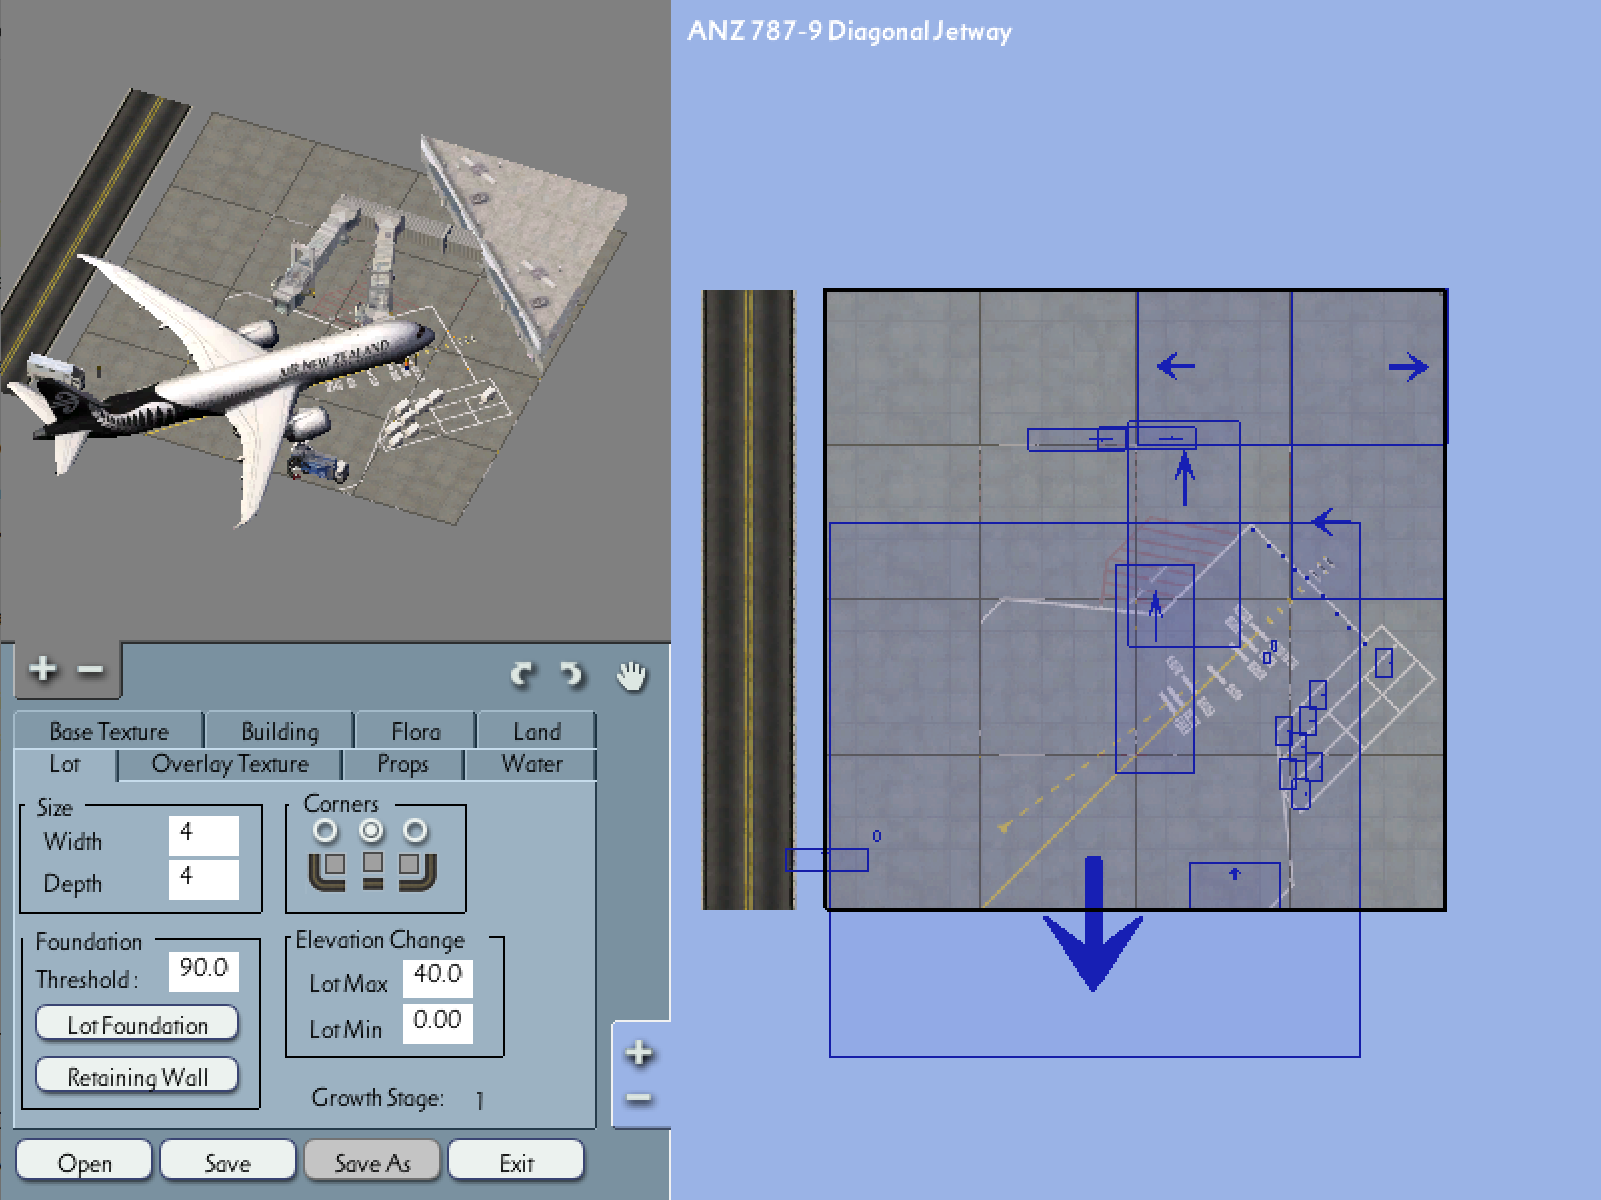The width and height of the screenshot is (1601, 1200).
Task: Switch to the Props tab
Action: (403, 764)
